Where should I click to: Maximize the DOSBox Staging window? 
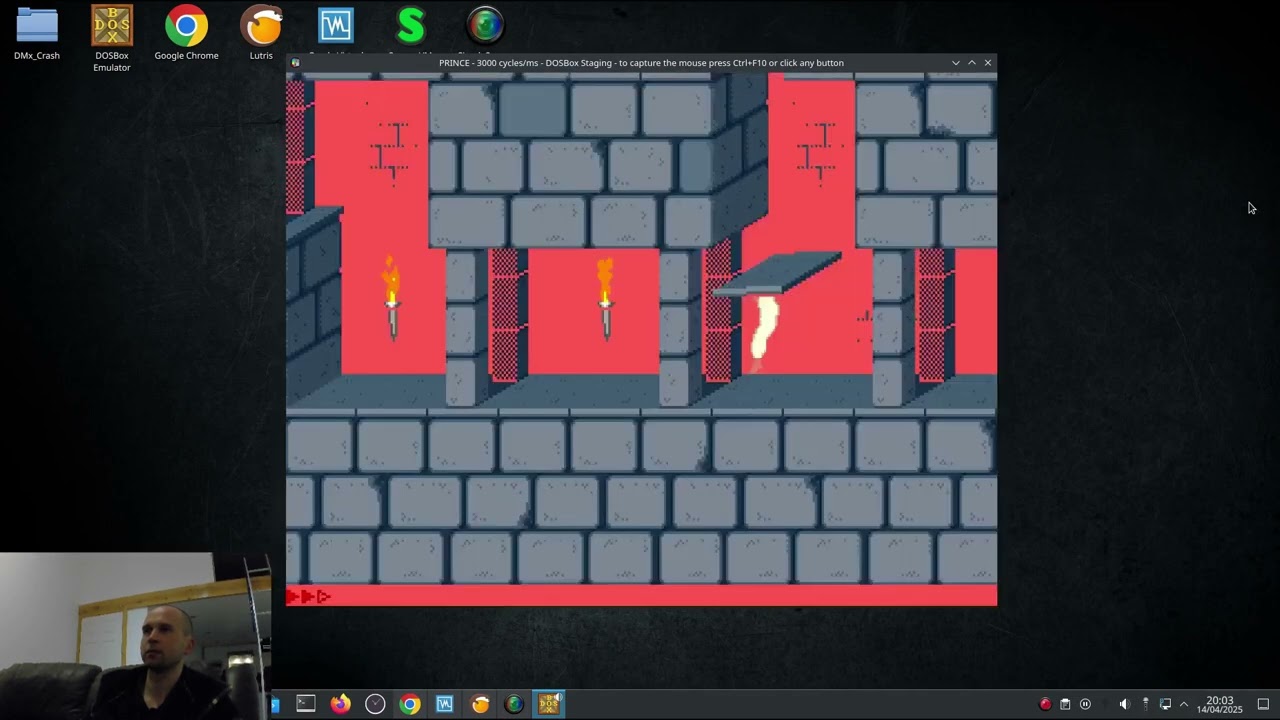[x=972, y=63]
